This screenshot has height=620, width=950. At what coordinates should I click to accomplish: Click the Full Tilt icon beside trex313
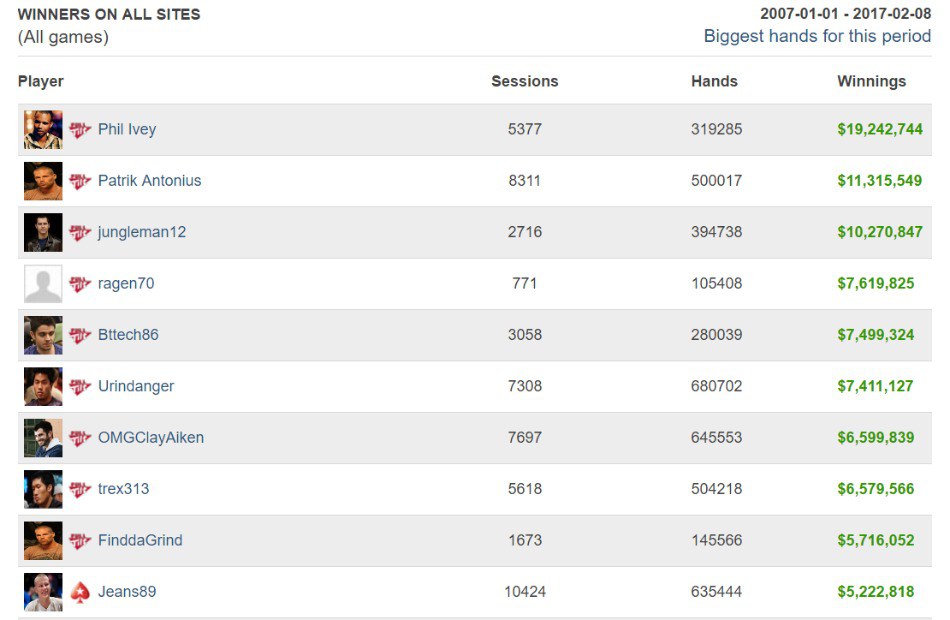click(80, 489)
